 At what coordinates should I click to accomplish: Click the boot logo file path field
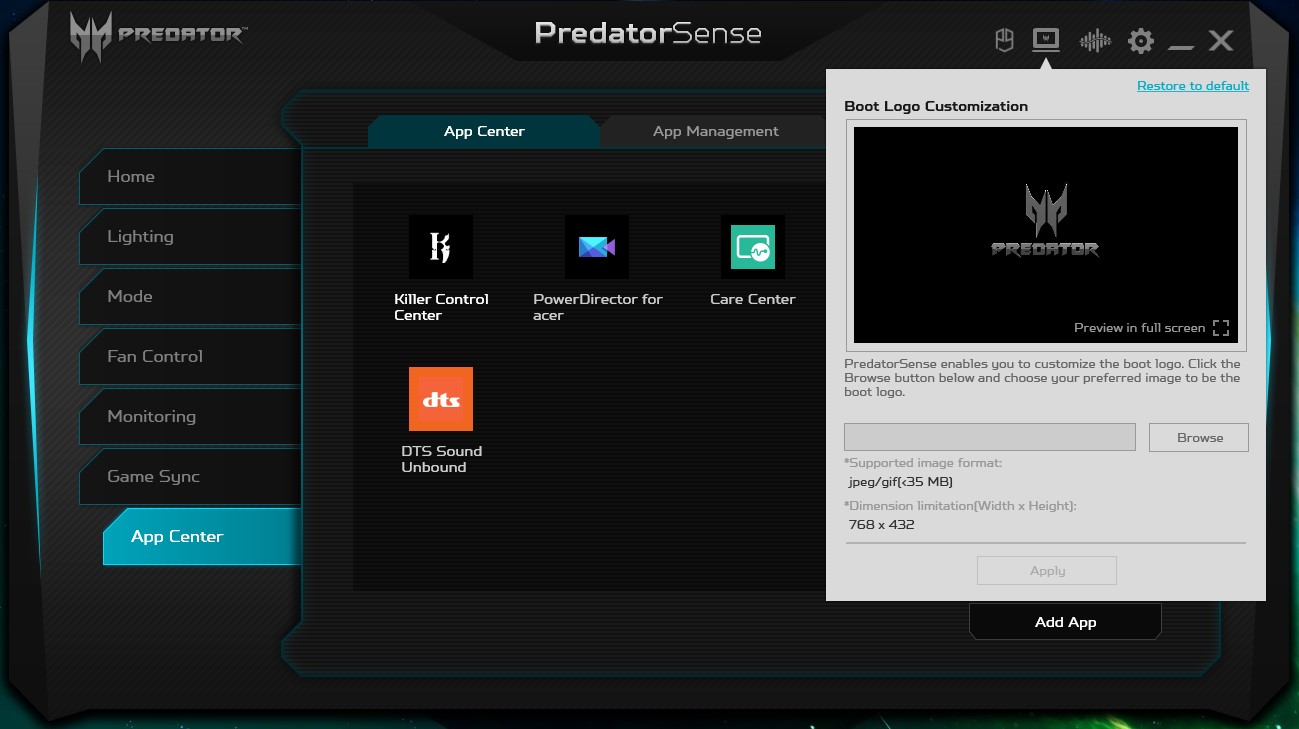tap(989, 437)
